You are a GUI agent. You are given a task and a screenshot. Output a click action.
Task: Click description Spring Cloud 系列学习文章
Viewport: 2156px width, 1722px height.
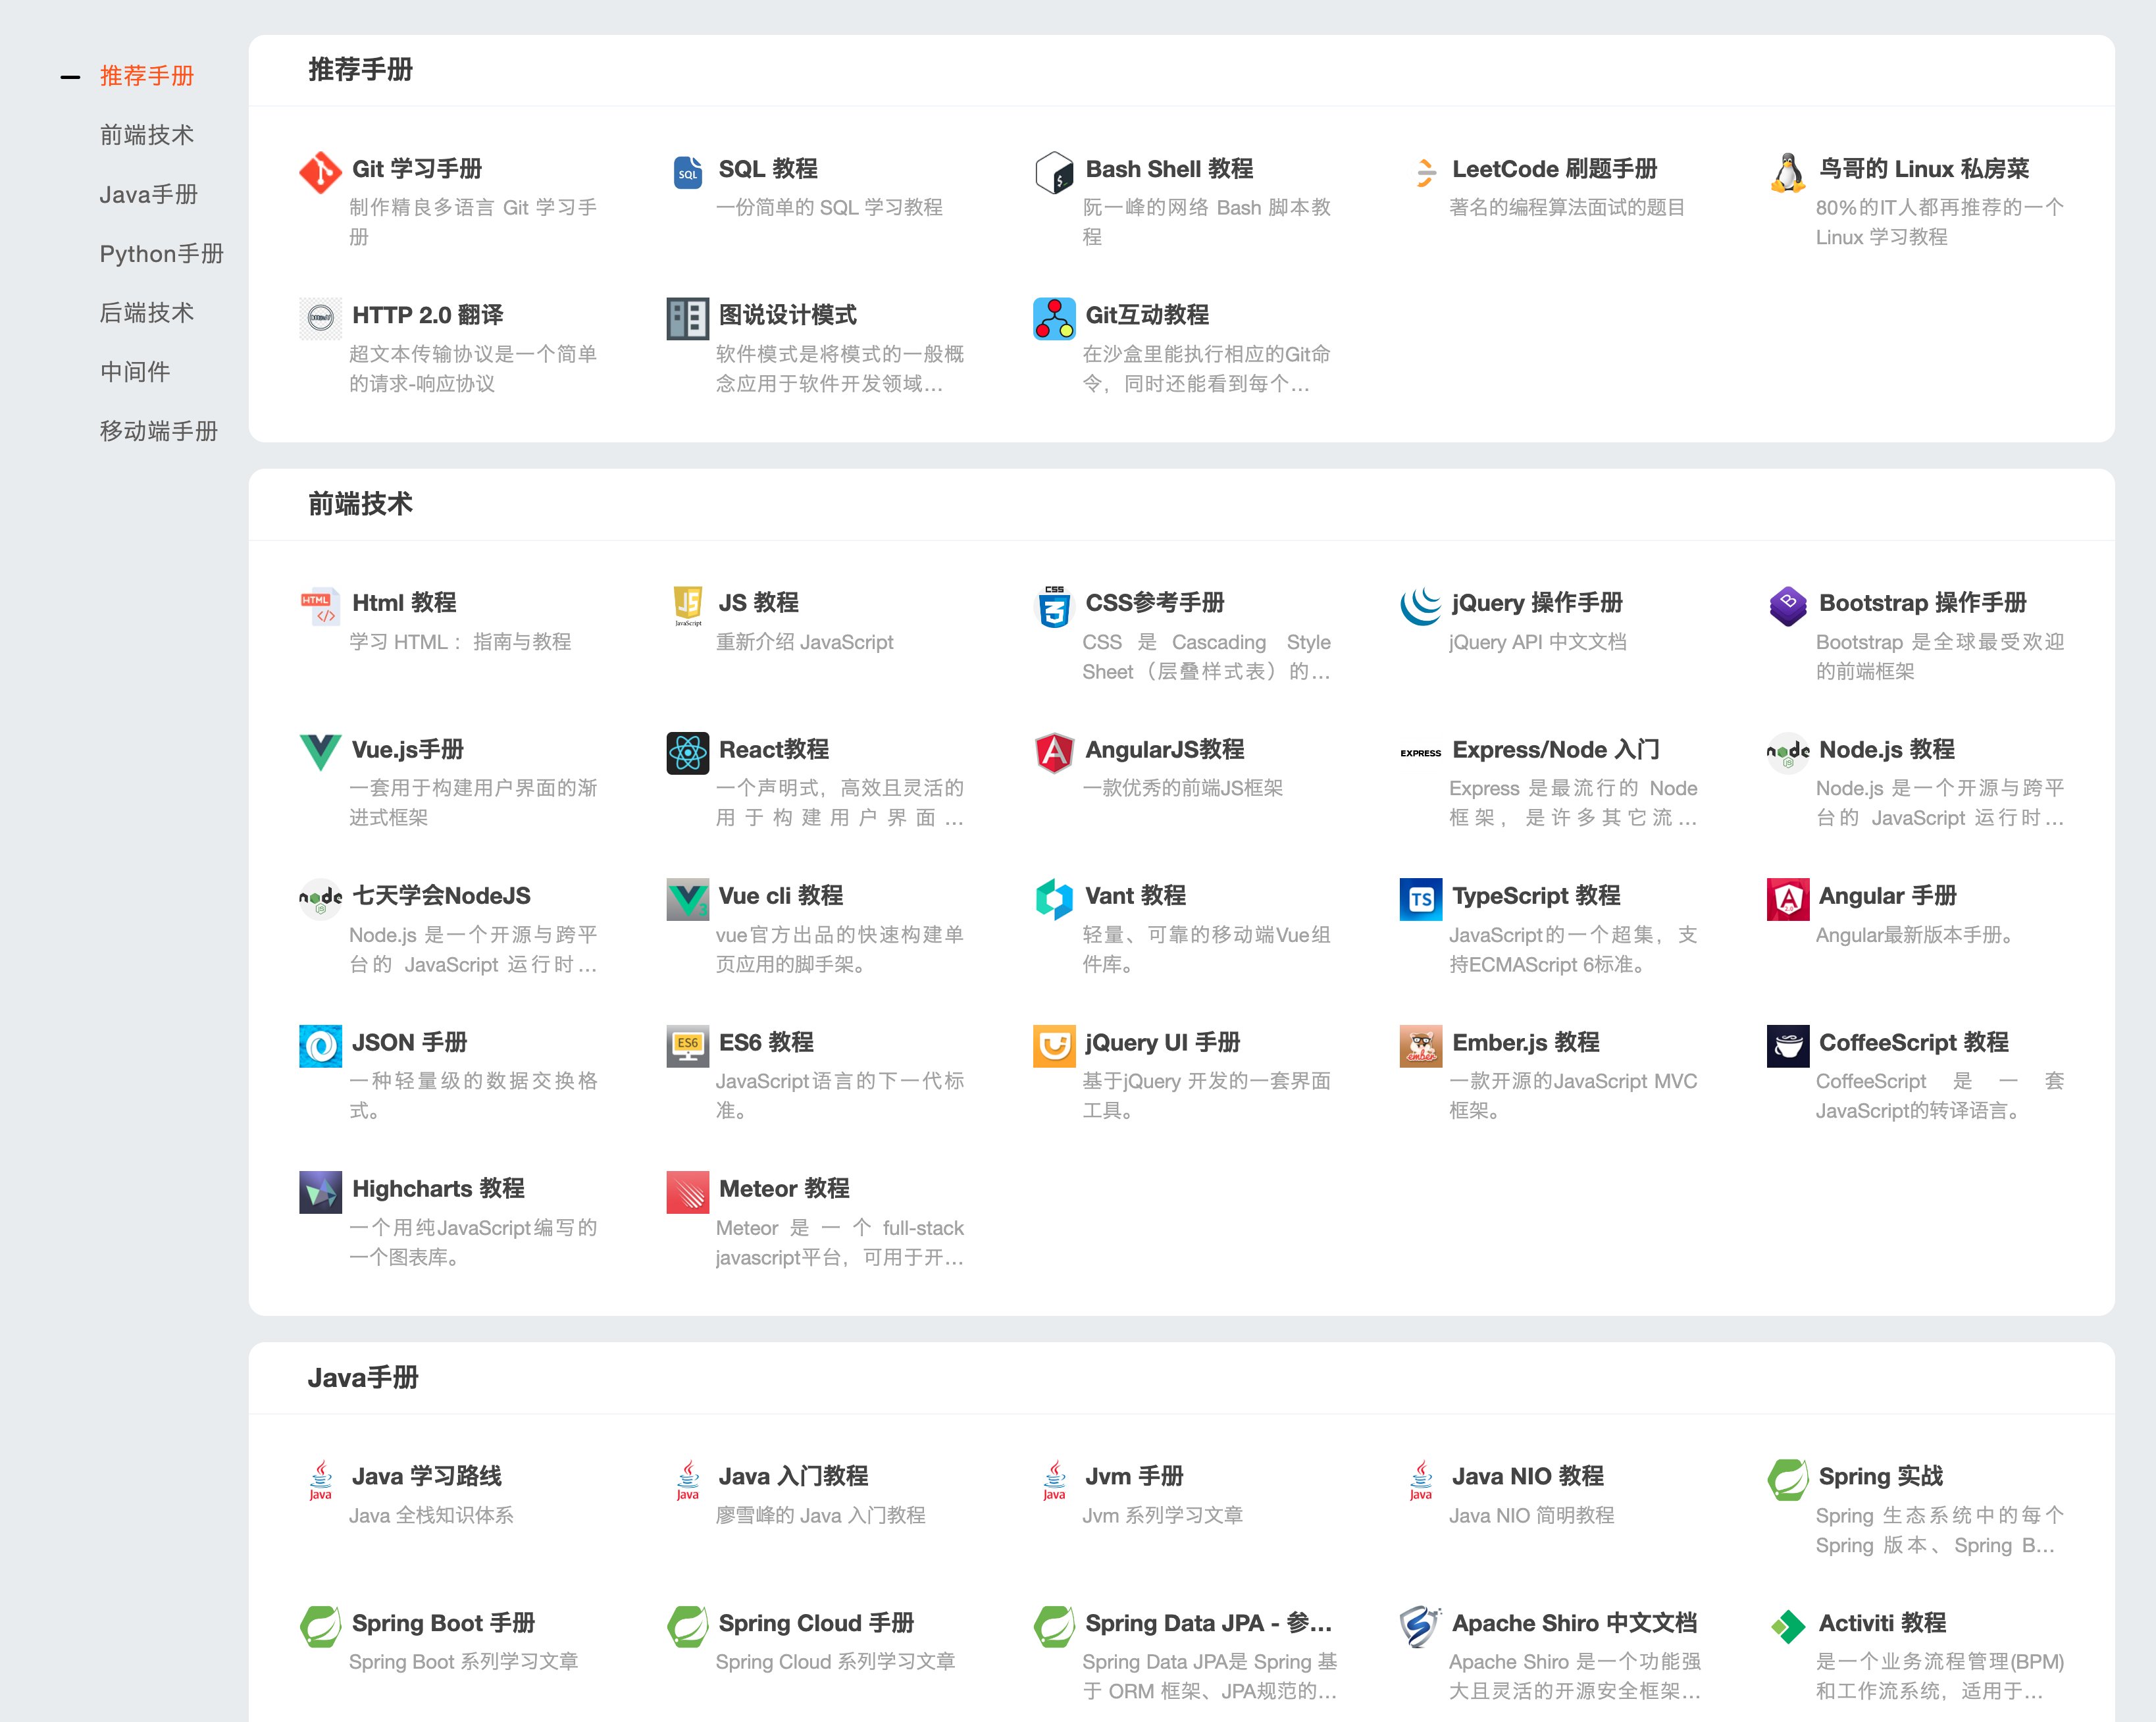(836, 1662)
